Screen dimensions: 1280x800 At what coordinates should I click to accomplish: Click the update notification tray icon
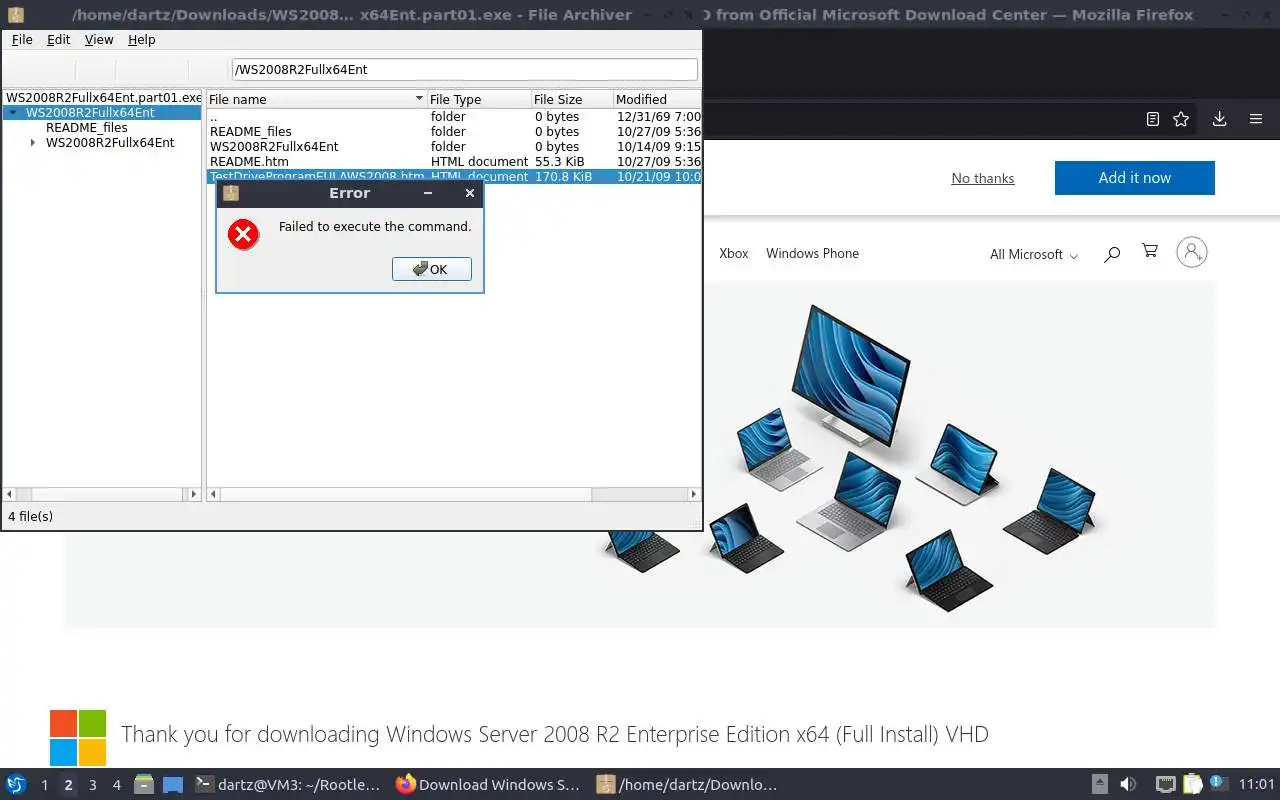[1218, 784]
